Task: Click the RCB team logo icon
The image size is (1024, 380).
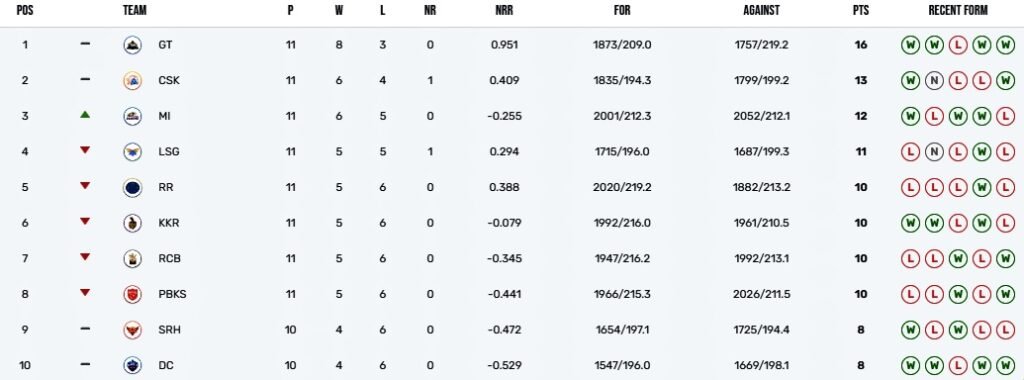Action: click(x=133, y=259)
